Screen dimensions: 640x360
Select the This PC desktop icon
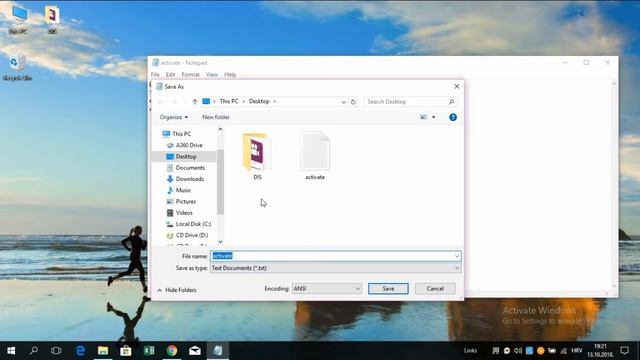coord(18,19)
